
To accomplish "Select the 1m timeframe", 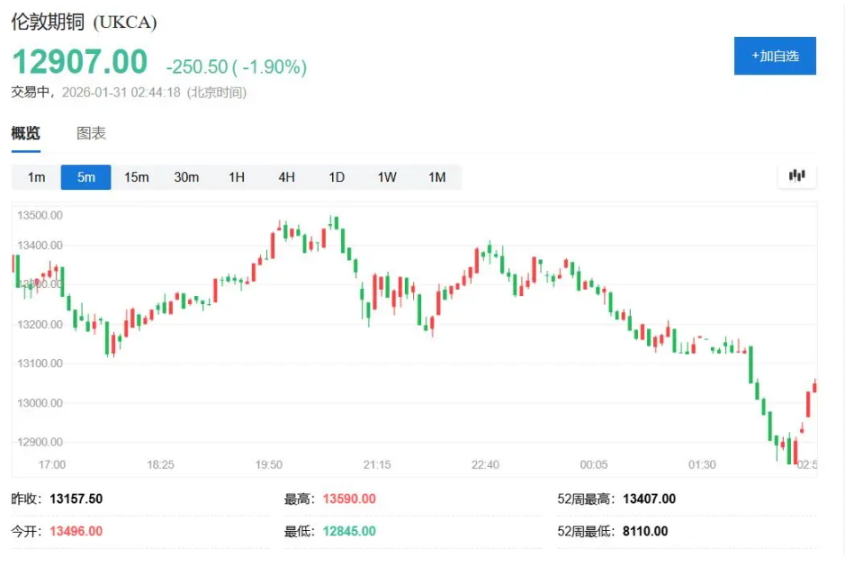I will (x=36, y=177).
